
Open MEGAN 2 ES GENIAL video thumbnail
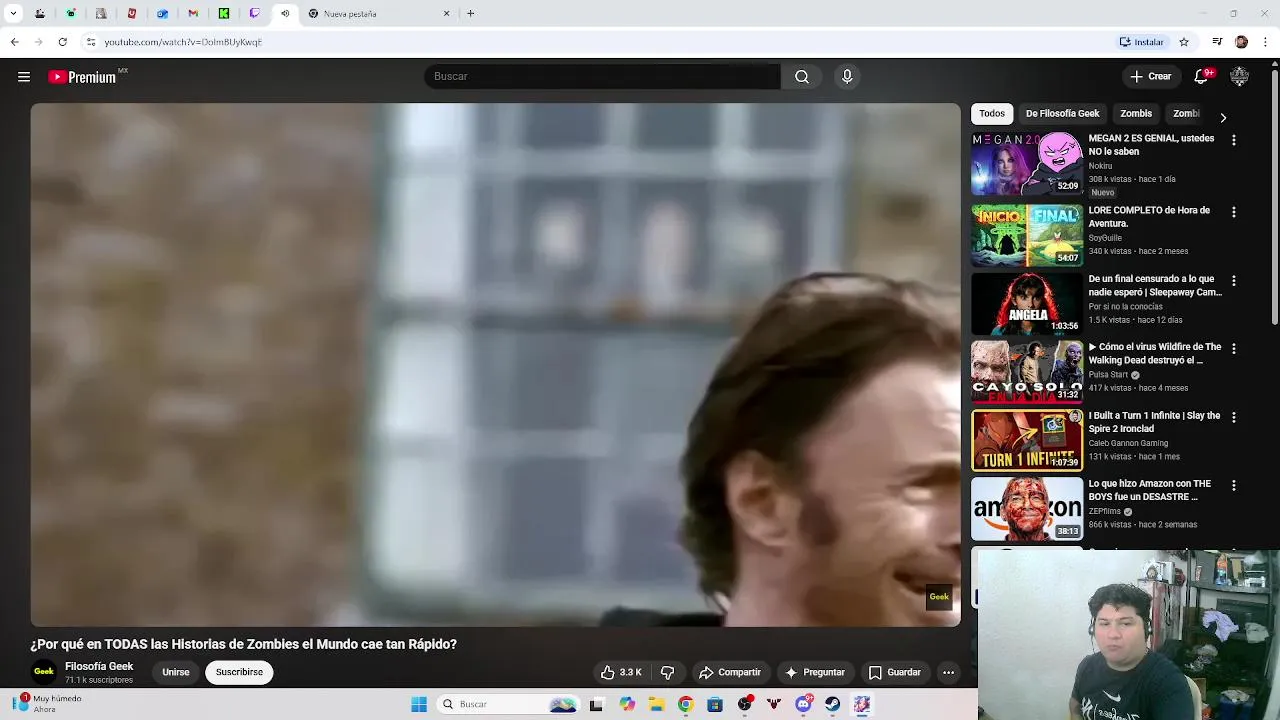click(x=1027, y=163)
